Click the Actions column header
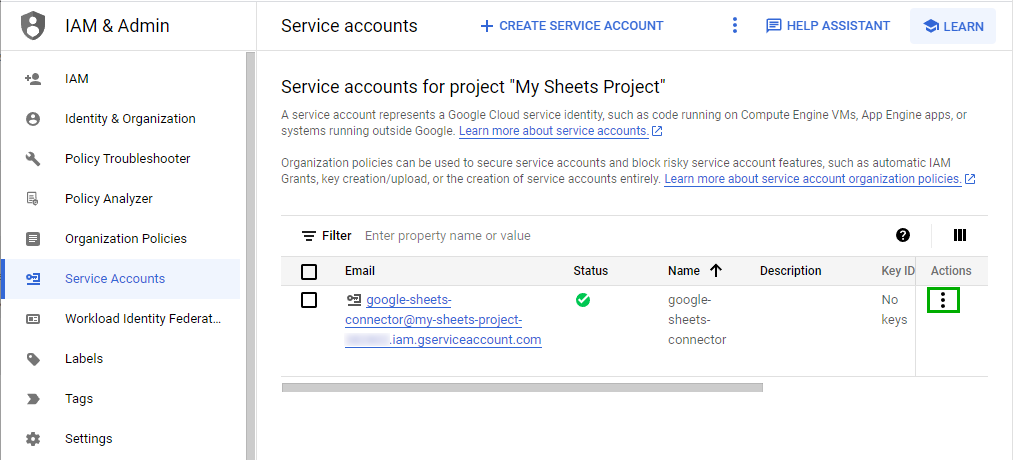Image resolution: width=1016 pixels, height=460 pixels. (x=951, y=271)
